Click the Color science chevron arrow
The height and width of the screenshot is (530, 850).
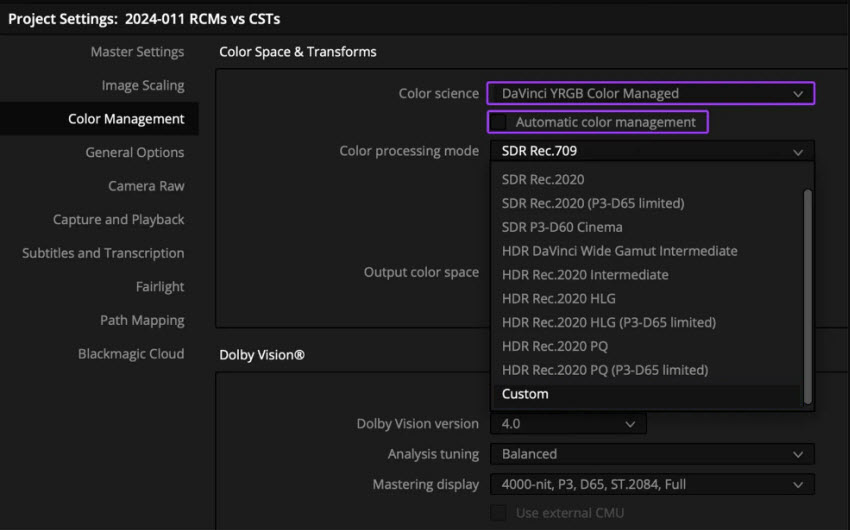coord(798,94)
